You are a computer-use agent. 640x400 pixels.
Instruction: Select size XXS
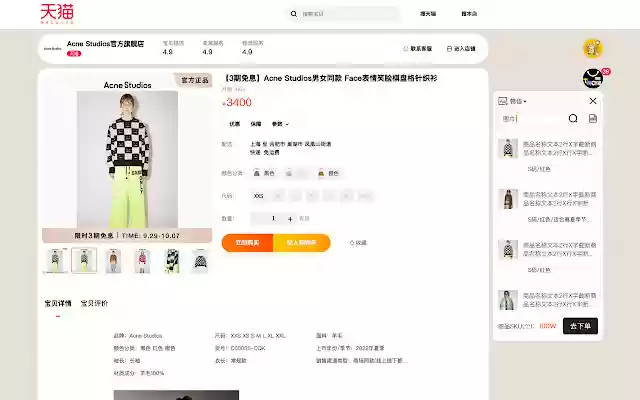[258, 196]
